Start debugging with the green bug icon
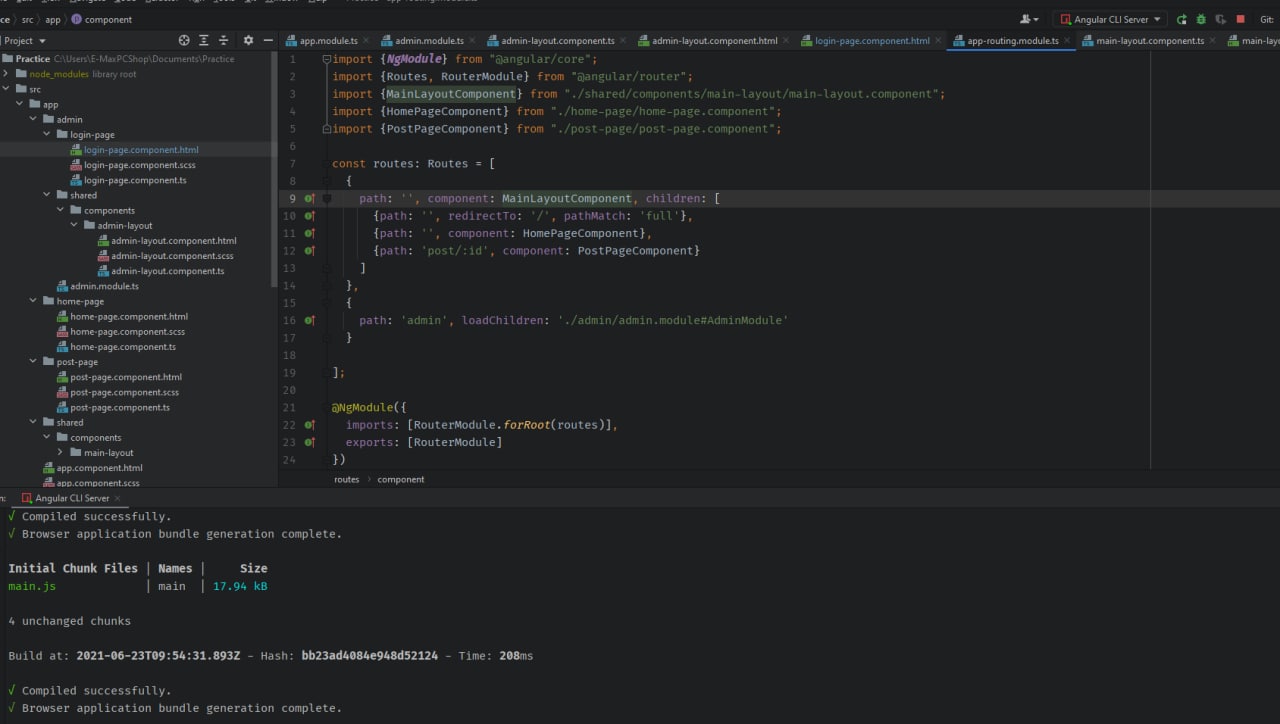This screenshot has height=724, width=1280. coord(1201,19)
